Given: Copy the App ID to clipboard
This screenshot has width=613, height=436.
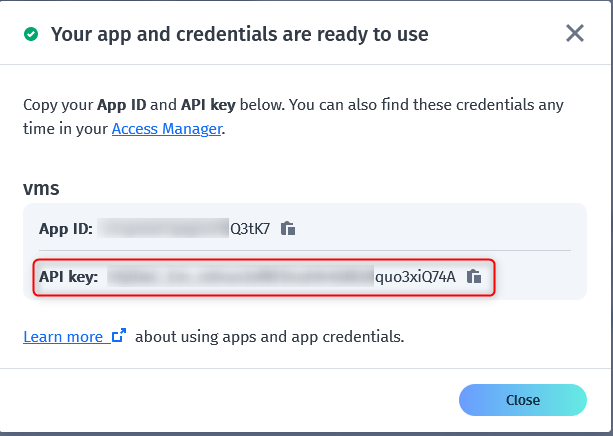Looking at the screenshot, I should click(x=288, y=228).
